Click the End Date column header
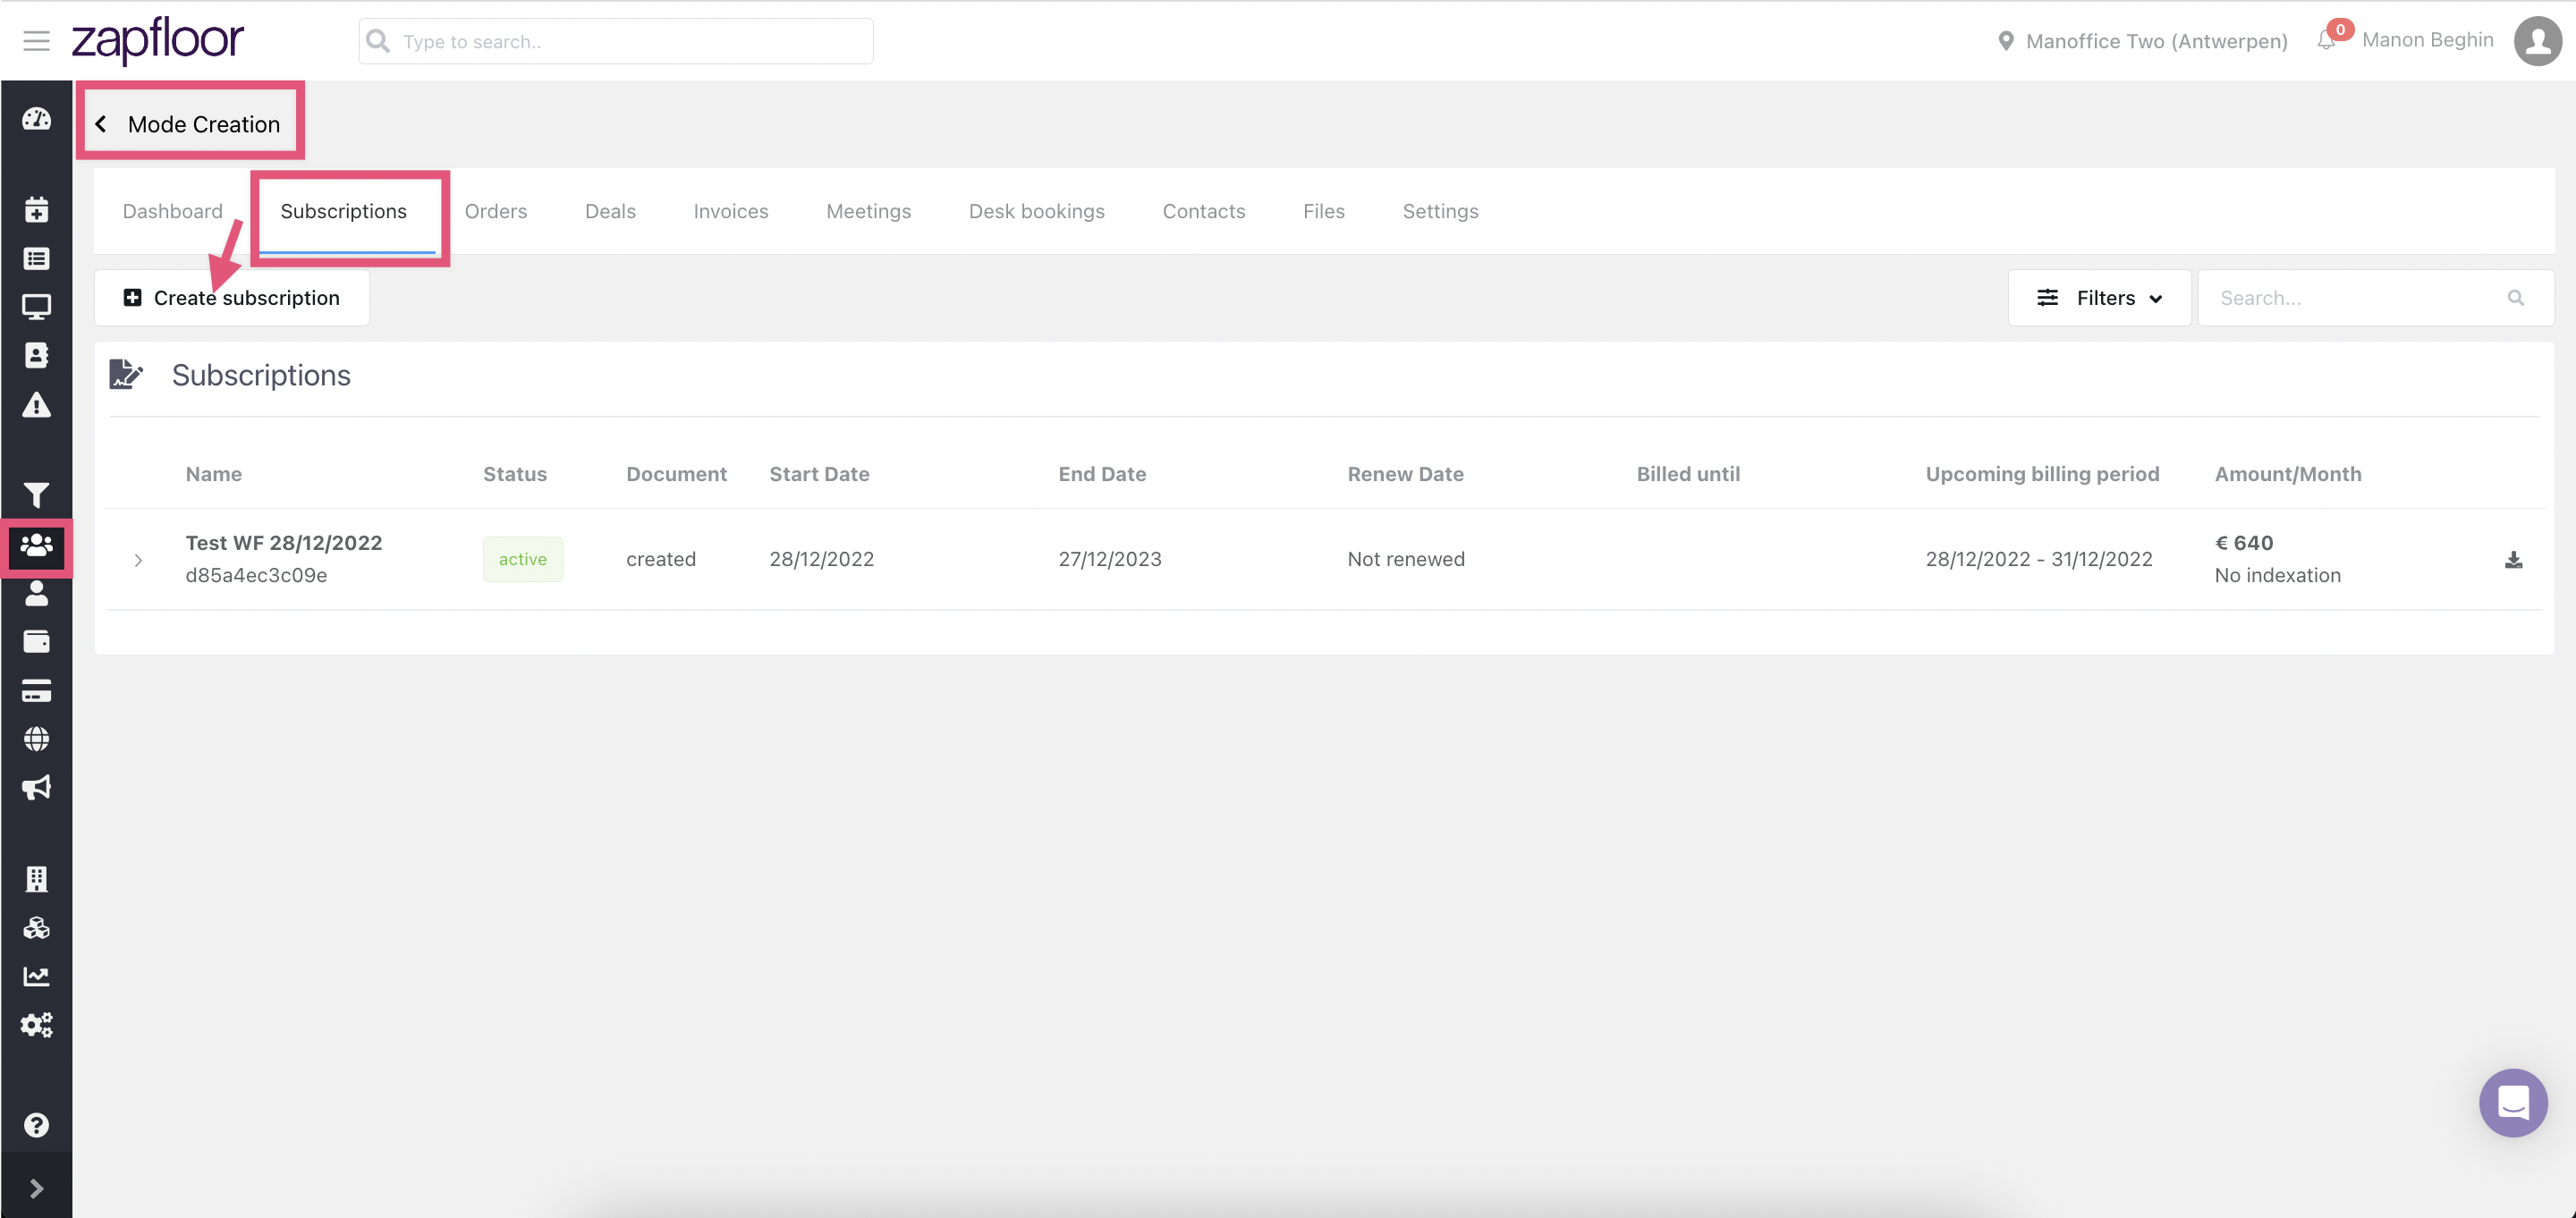This screenshot has width=2576, height=1218. 1103,474
